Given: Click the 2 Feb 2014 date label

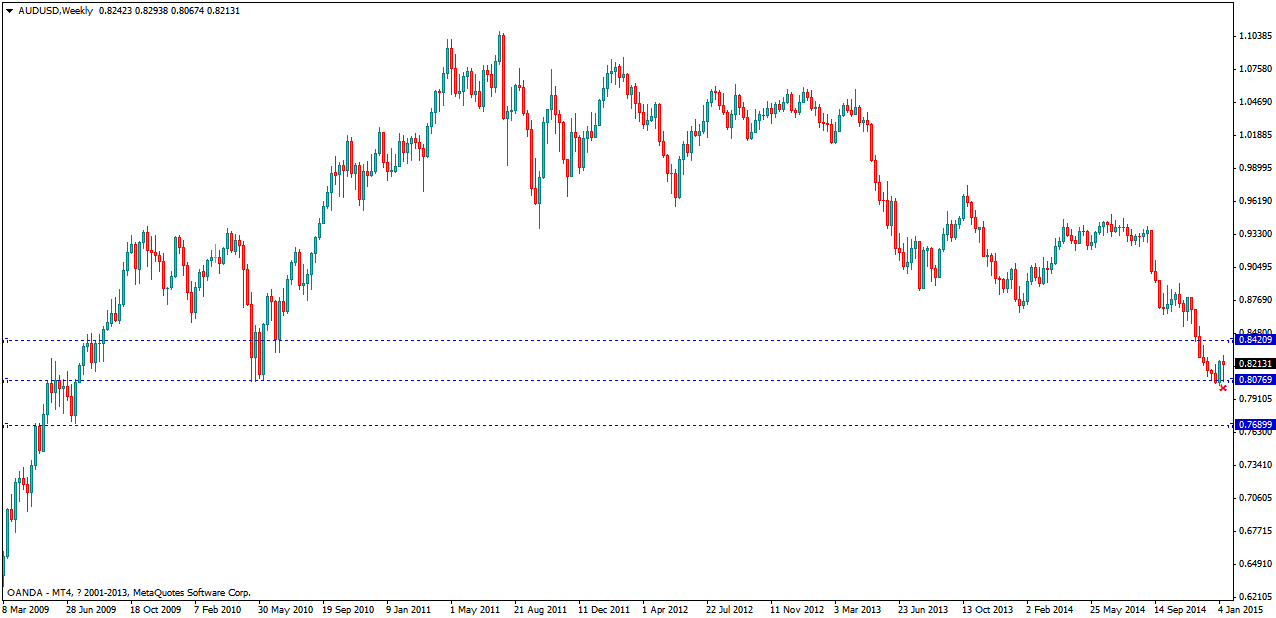Looking at the screenshot, I should [1049, 609].
